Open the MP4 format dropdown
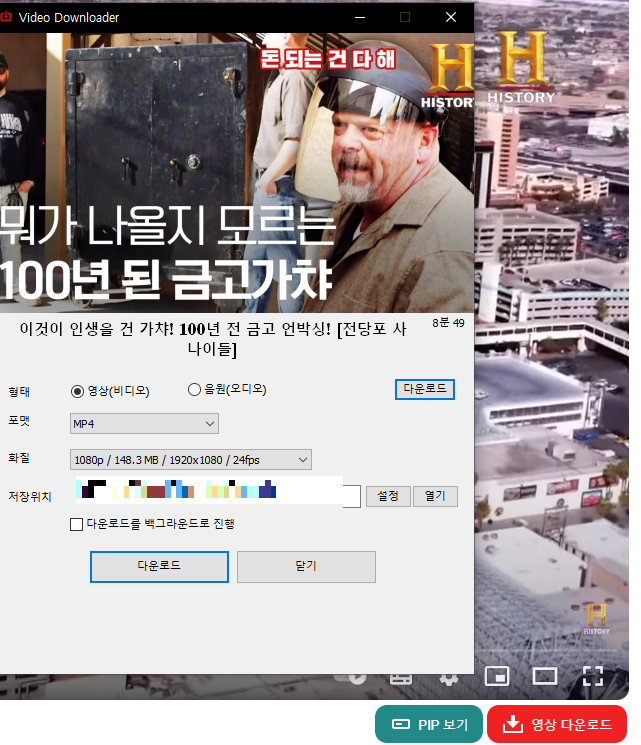 144,423
